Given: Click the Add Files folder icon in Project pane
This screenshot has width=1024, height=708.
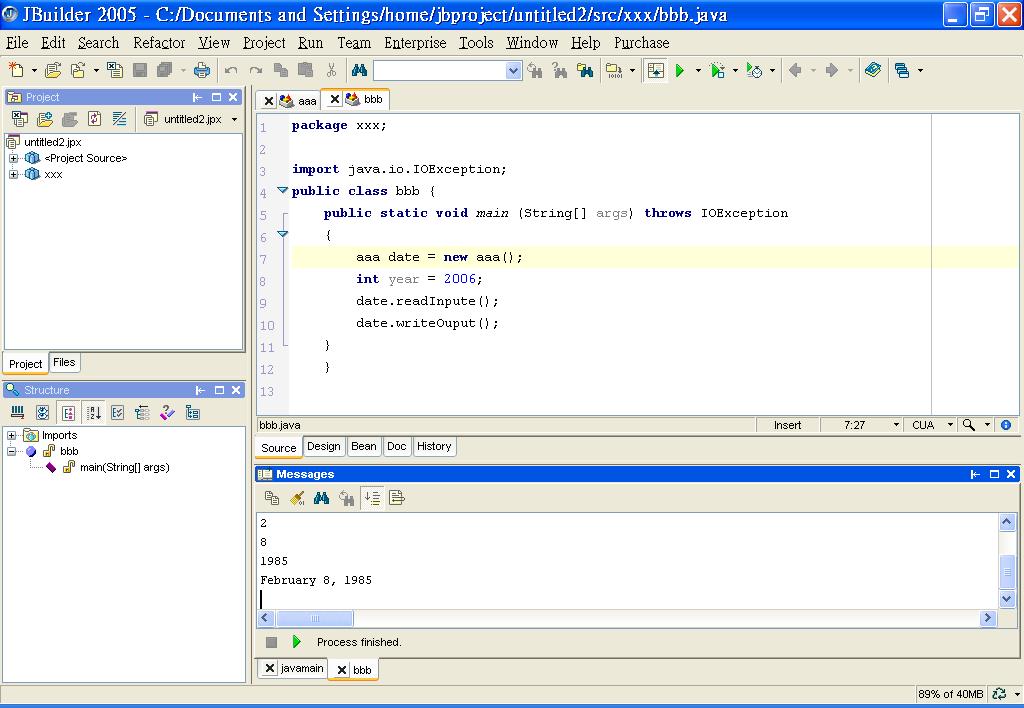Looking at the screenshot, I should point(45,119).
